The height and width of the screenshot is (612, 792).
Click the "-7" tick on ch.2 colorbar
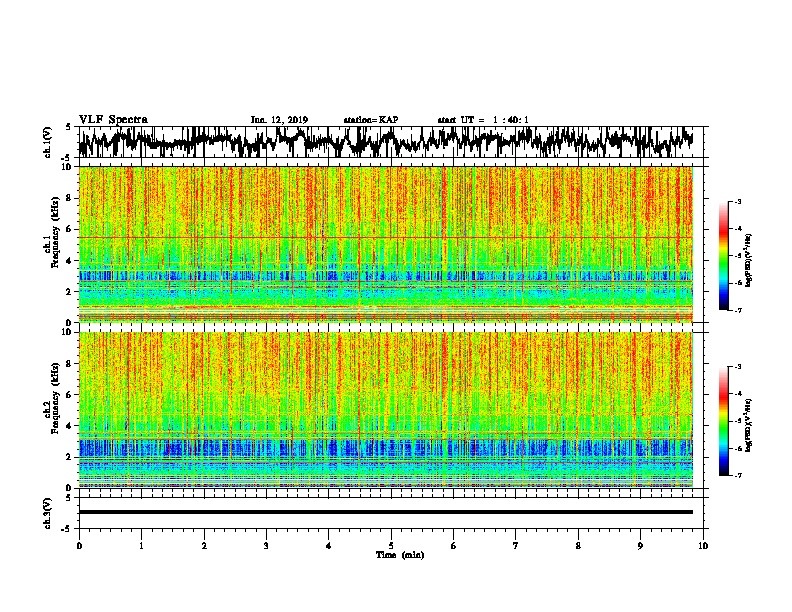point(737,475)
